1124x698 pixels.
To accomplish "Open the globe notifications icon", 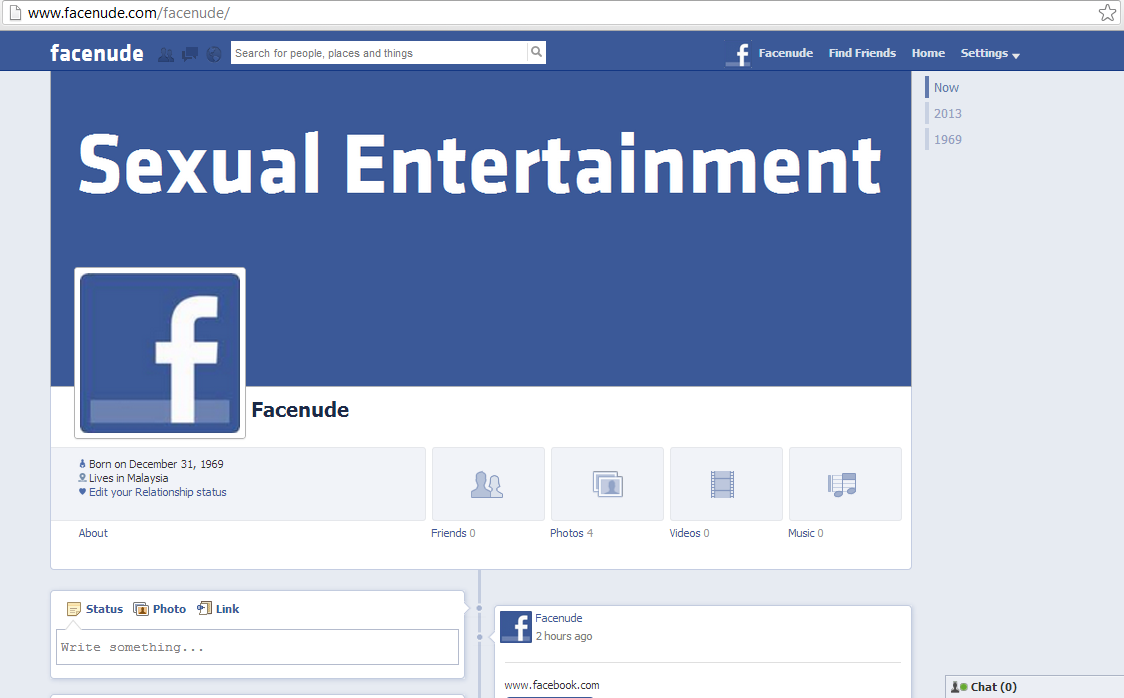I will [214, 54].
